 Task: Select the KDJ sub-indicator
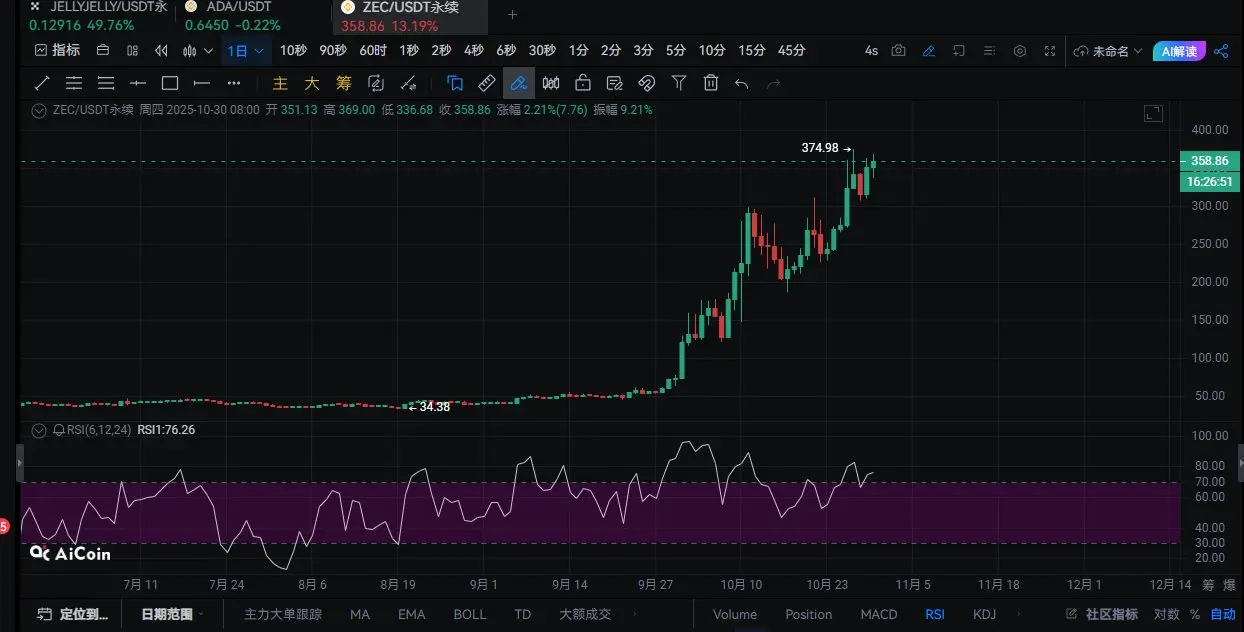tap(985, 614)
